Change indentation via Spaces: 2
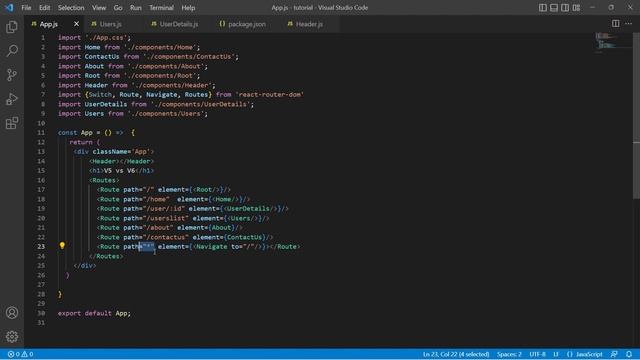The height and width of the screenshot is (360, 640). [509, 354]
